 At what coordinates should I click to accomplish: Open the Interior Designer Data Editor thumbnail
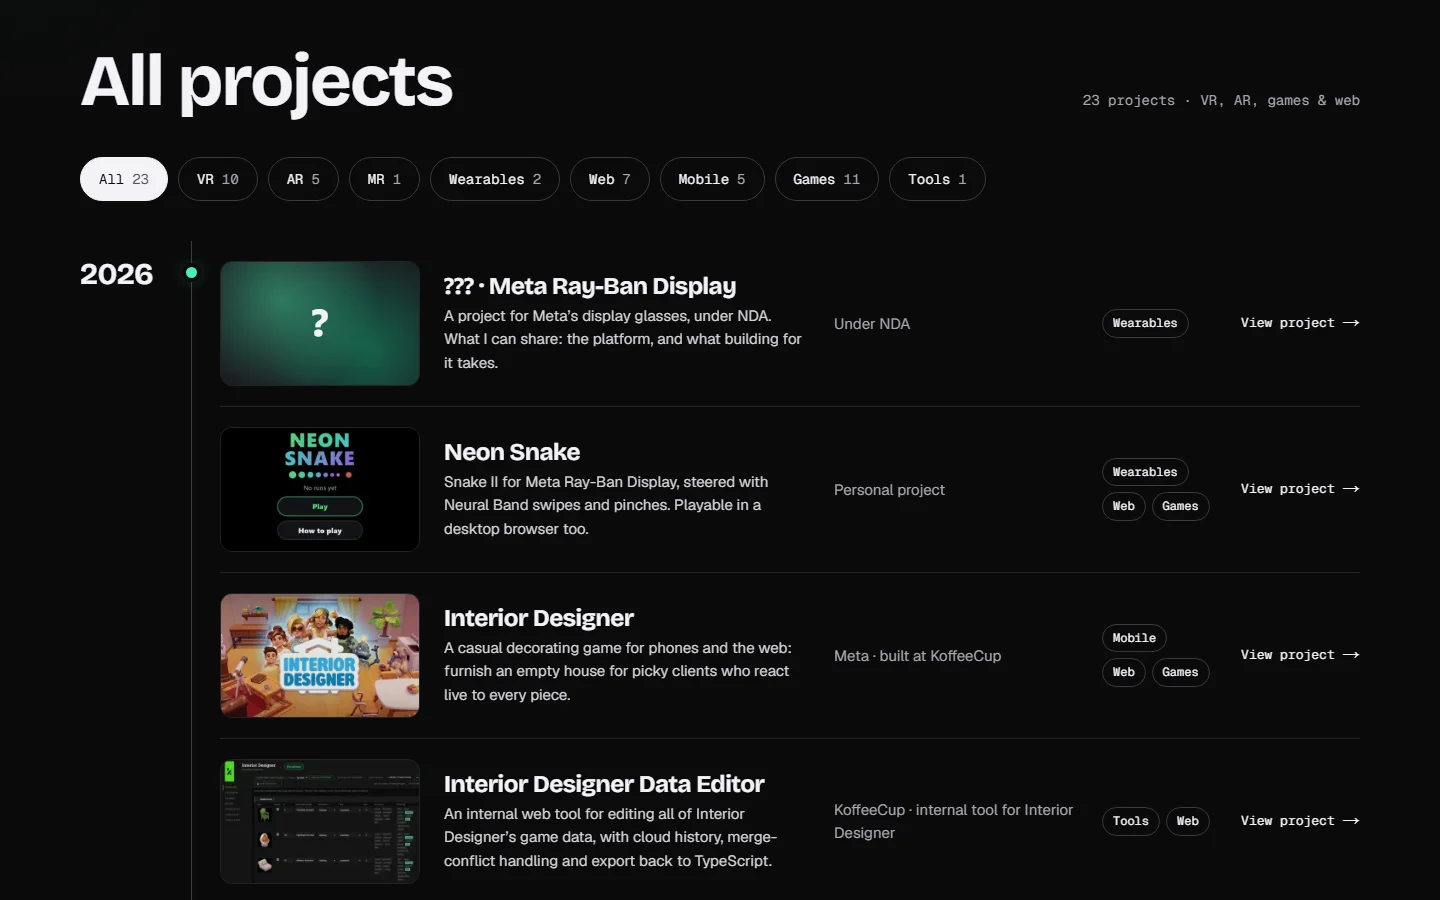tap(320, 821)
